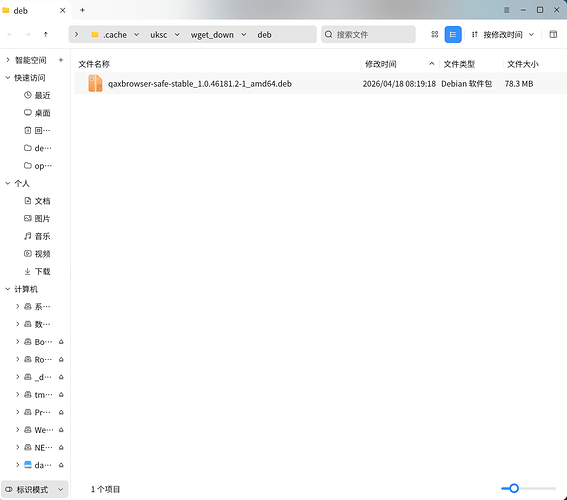
Task: Click the deb package file icon
Action: coord(95,84)
